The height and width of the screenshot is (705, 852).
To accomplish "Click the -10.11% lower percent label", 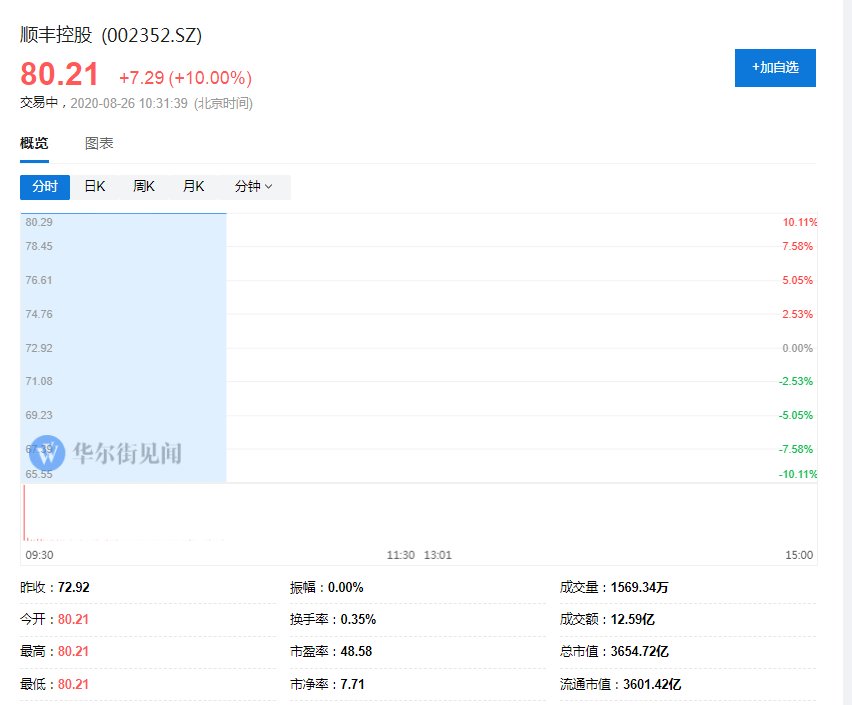I will coord(798,475).
